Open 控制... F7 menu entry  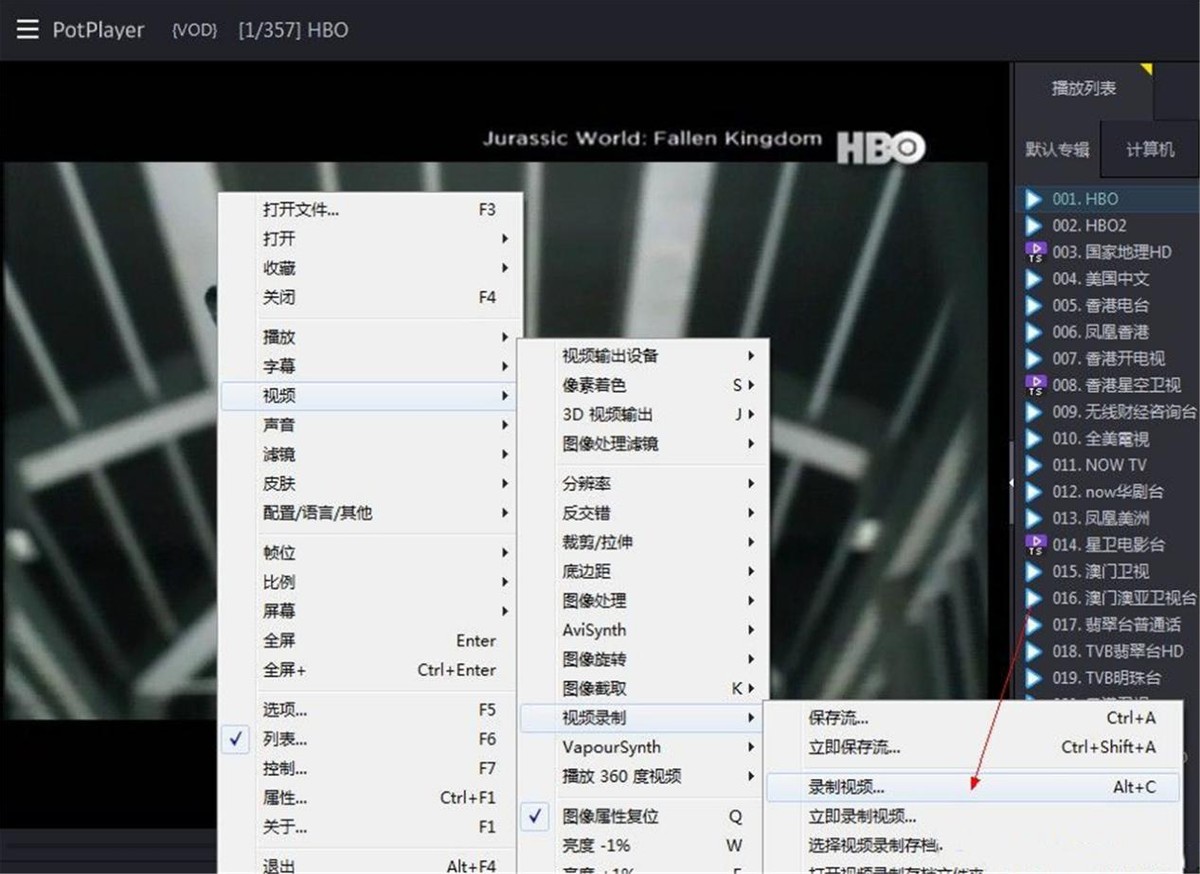[369, 769]
